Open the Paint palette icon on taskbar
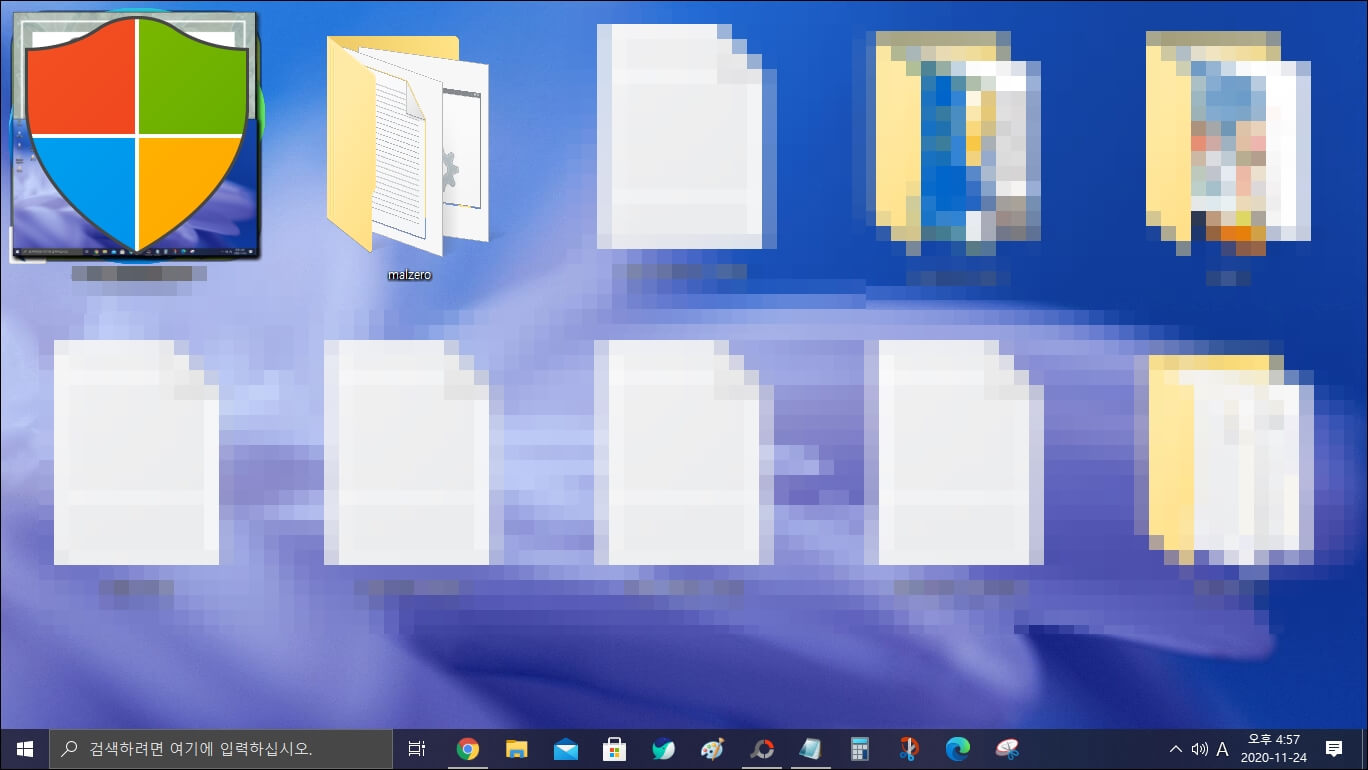Viewport: 1368px width, 770px height. point(712,748)
